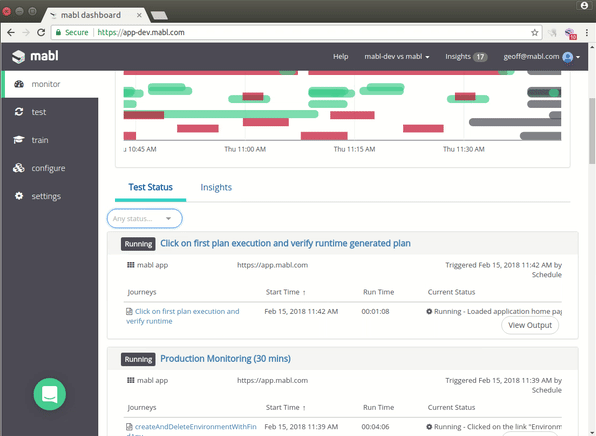
Task: Click the mabl logo icon
Action: 18,57
